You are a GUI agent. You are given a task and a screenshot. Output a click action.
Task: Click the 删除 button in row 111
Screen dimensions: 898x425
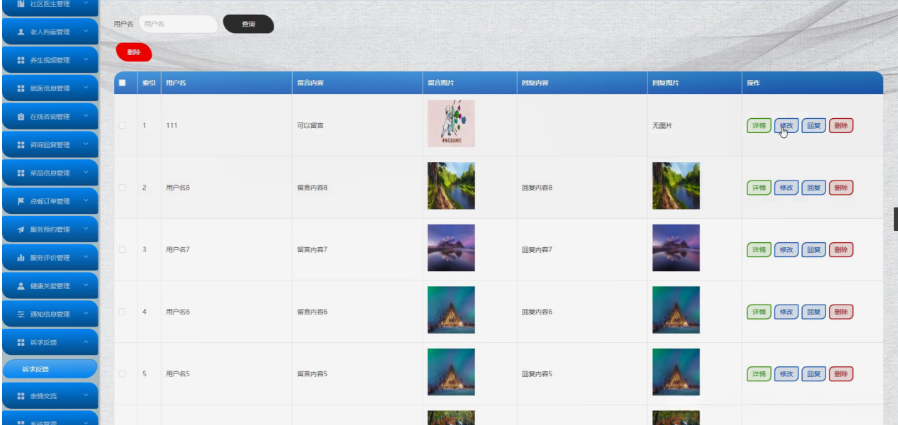tap(841, 125)
